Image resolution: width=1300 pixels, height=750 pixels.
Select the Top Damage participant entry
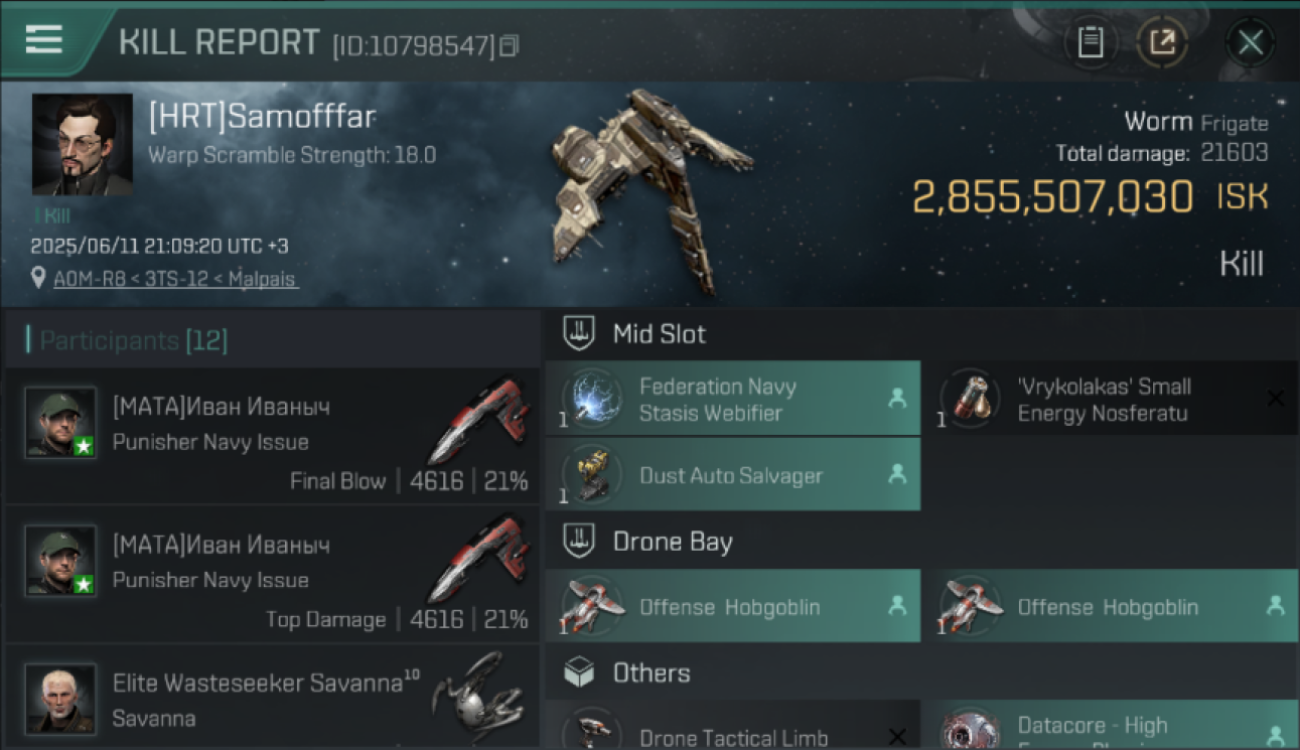[x=272, y=574]
